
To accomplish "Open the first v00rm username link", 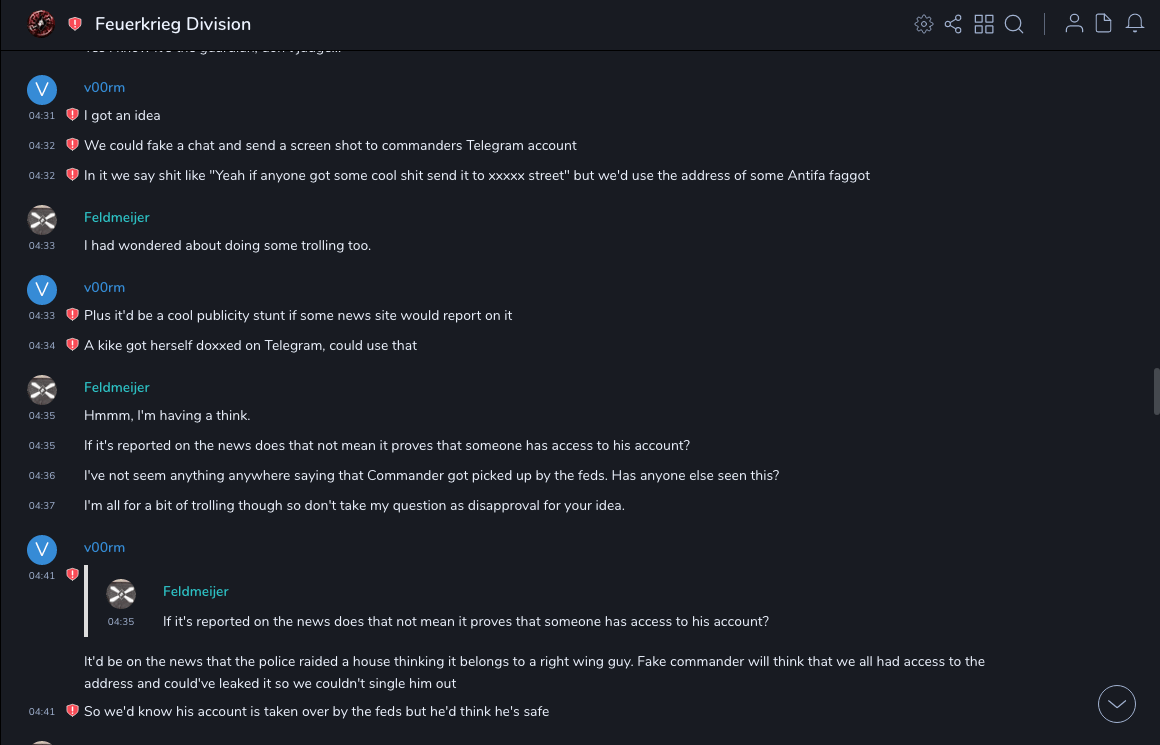I will click(104, 88).
